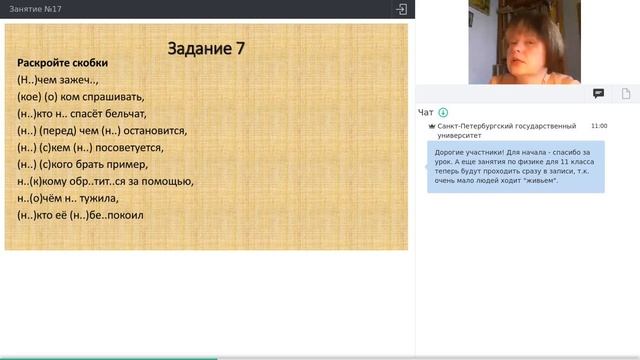Click the Чат label
The height and width of the screenshot is (360, 640).
click(x=426, y=112)
